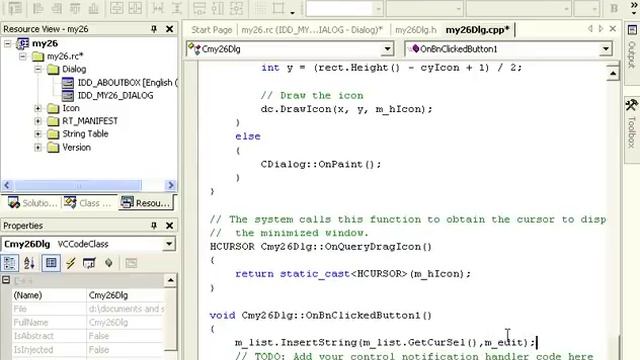Click the FullName property row

coord(88,322)
